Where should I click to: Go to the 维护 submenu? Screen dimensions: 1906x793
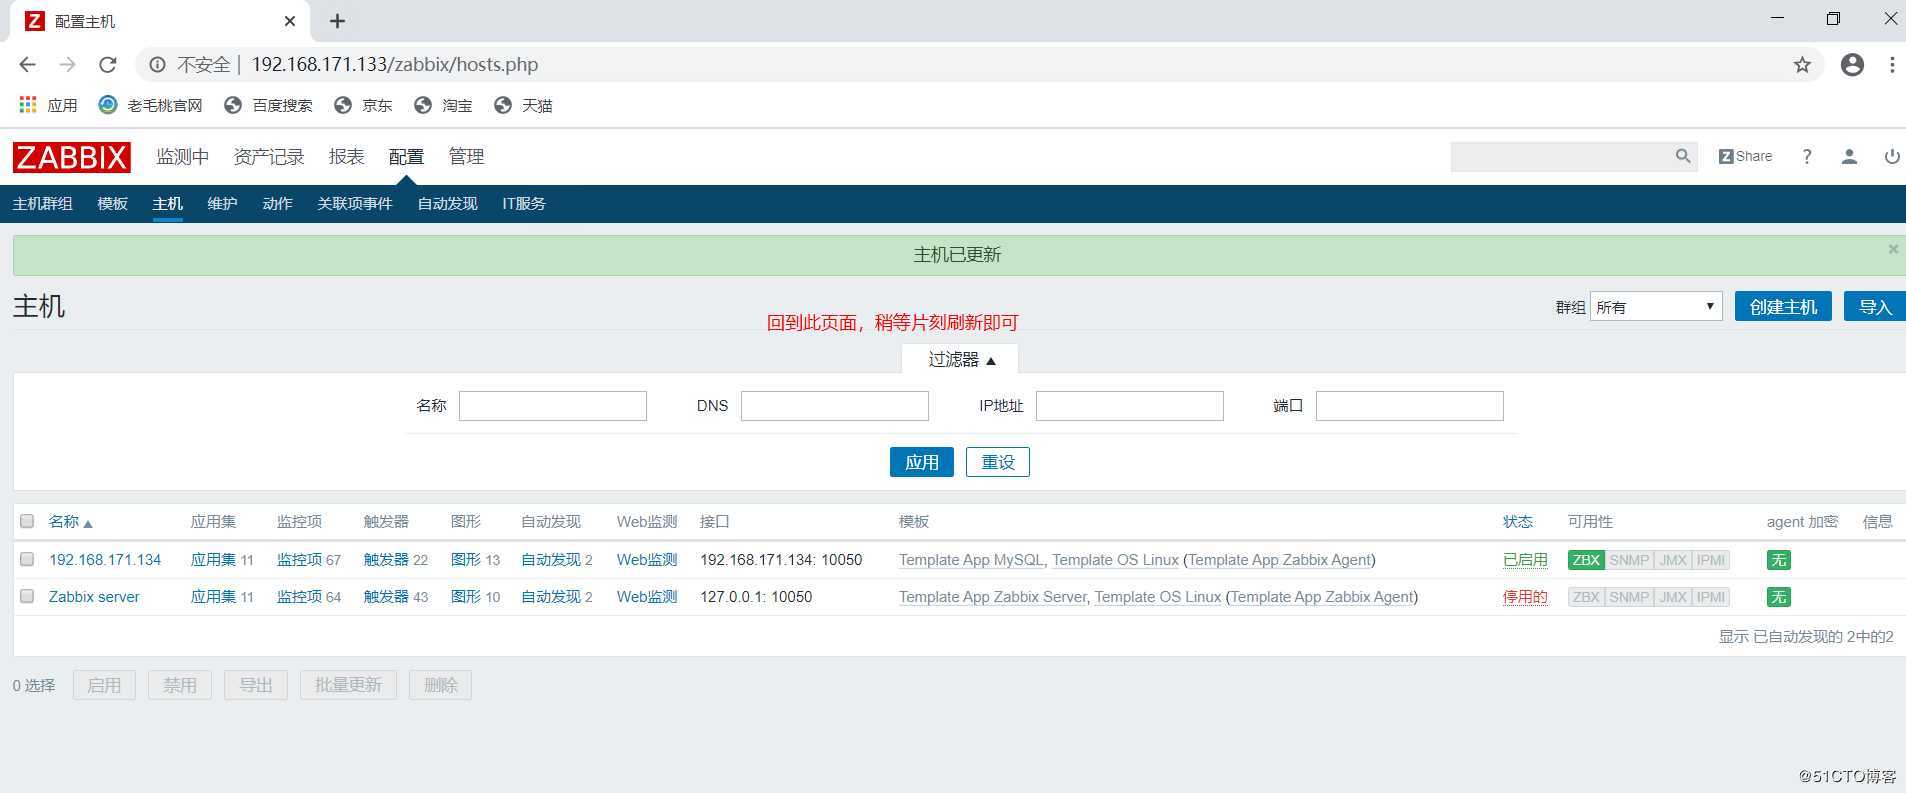tap(222, 203)
